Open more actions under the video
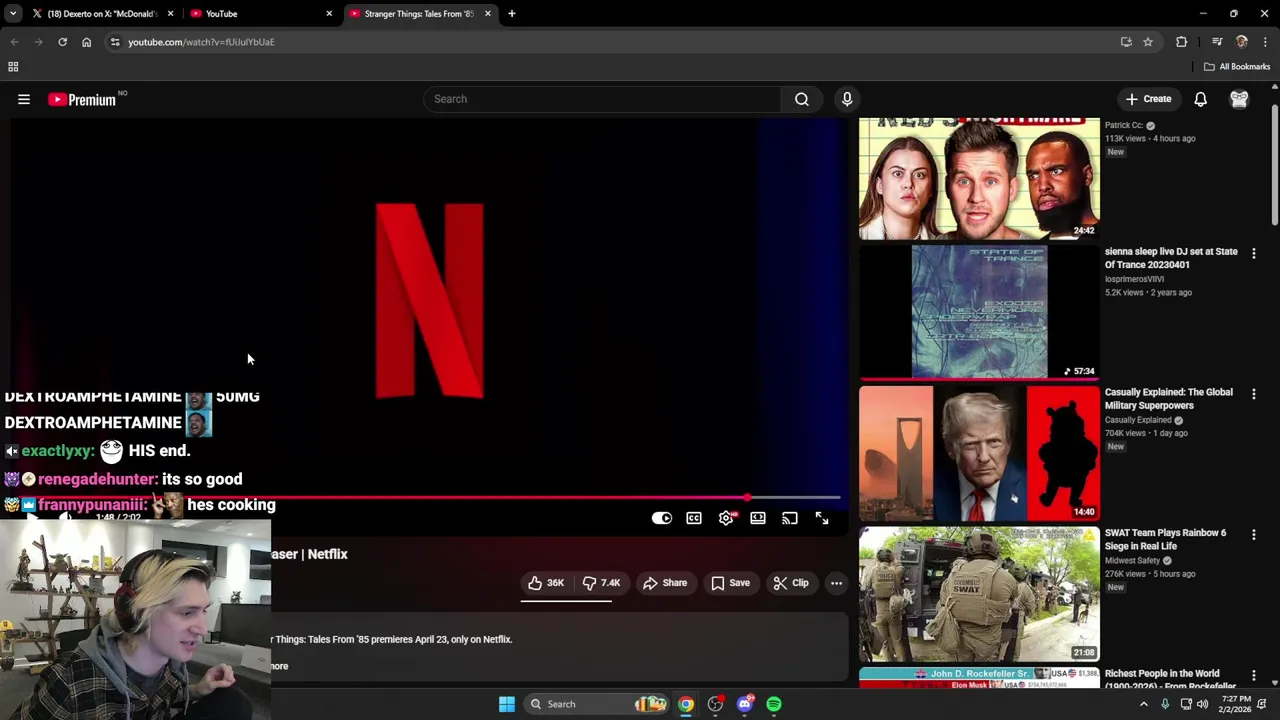This screenshot has height=720, width=1280. click(836, 583)
